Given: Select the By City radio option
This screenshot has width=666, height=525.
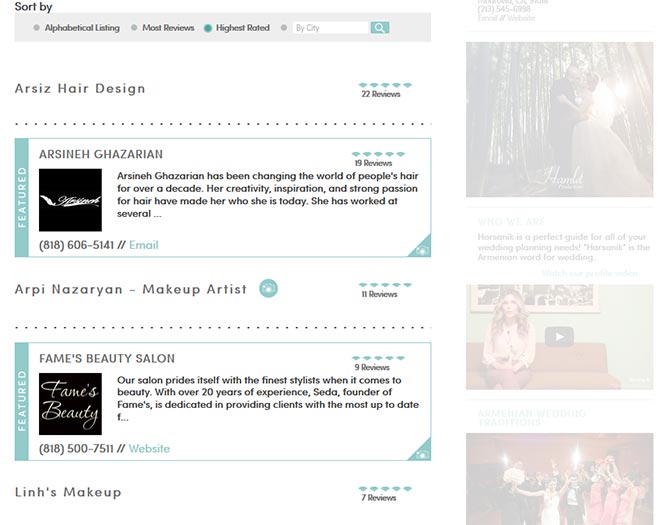Looking at the screenshot, I should (x=284, y=28).
